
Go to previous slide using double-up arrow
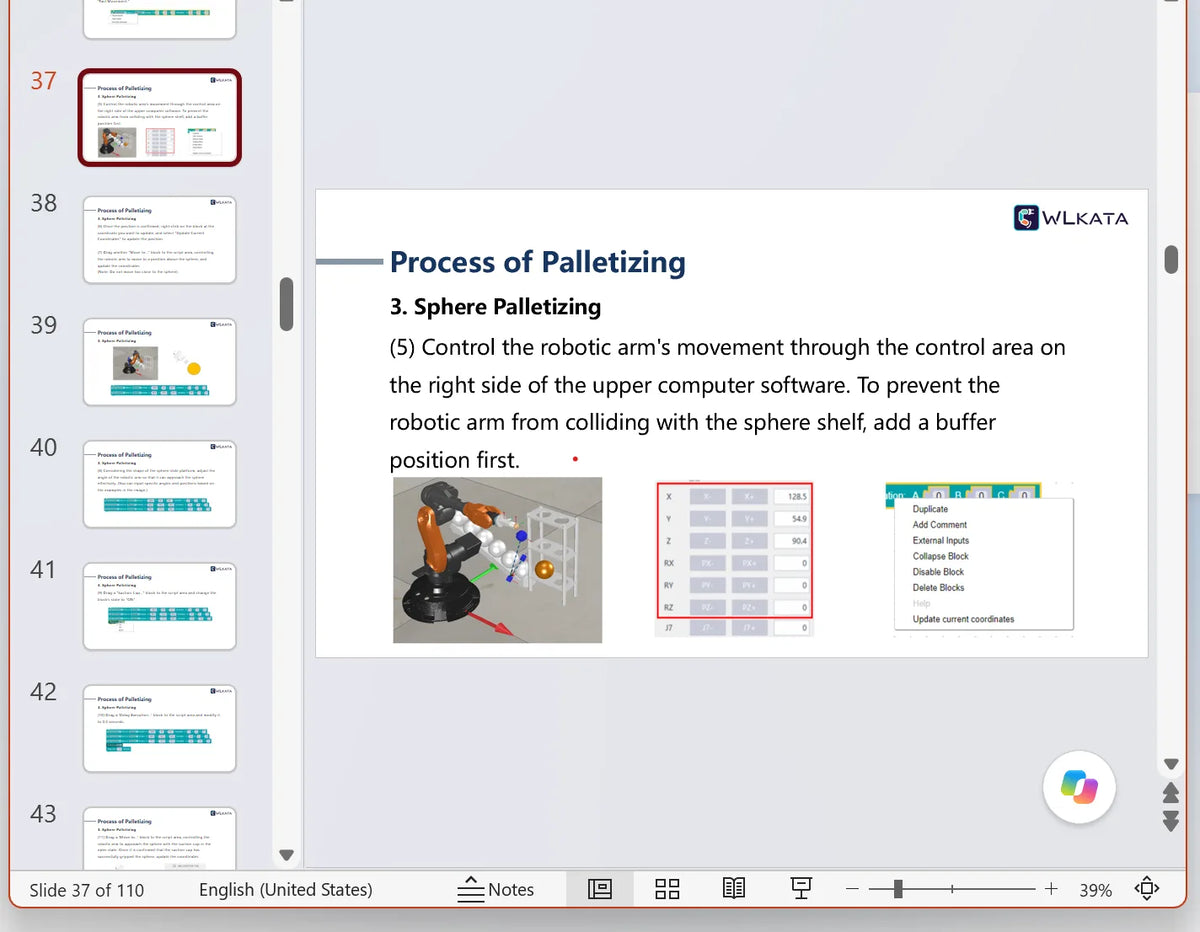(1171, 793)
